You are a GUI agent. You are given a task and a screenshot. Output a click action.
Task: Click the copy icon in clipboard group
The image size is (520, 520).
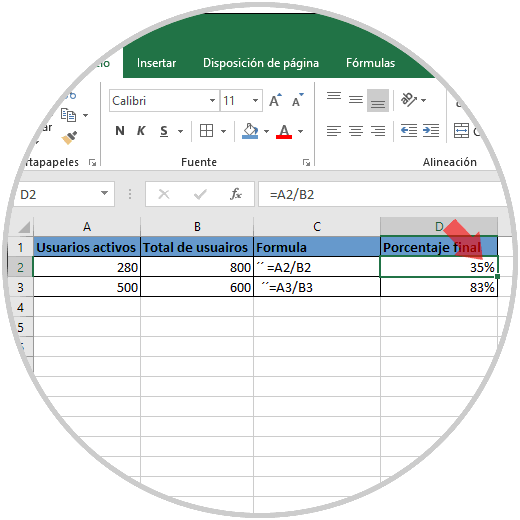(68, 115)
